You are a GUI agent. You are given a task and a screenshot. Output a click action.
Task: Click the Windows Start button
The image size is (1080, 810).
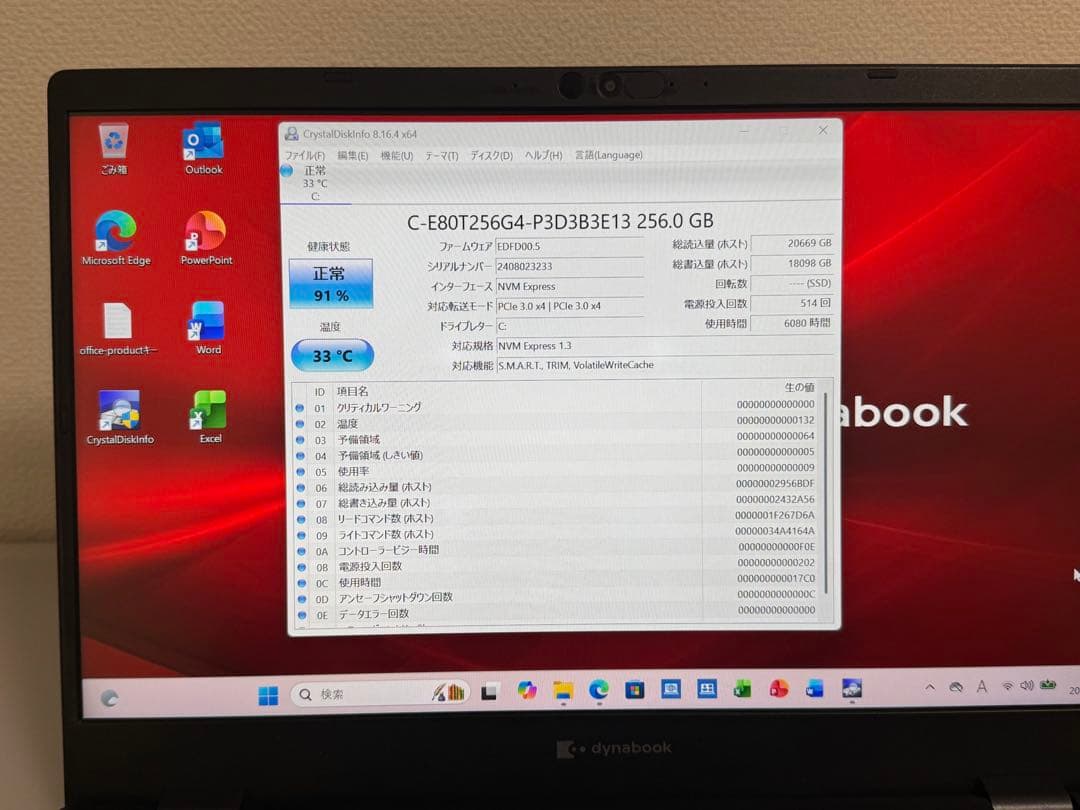pos(268,696)
